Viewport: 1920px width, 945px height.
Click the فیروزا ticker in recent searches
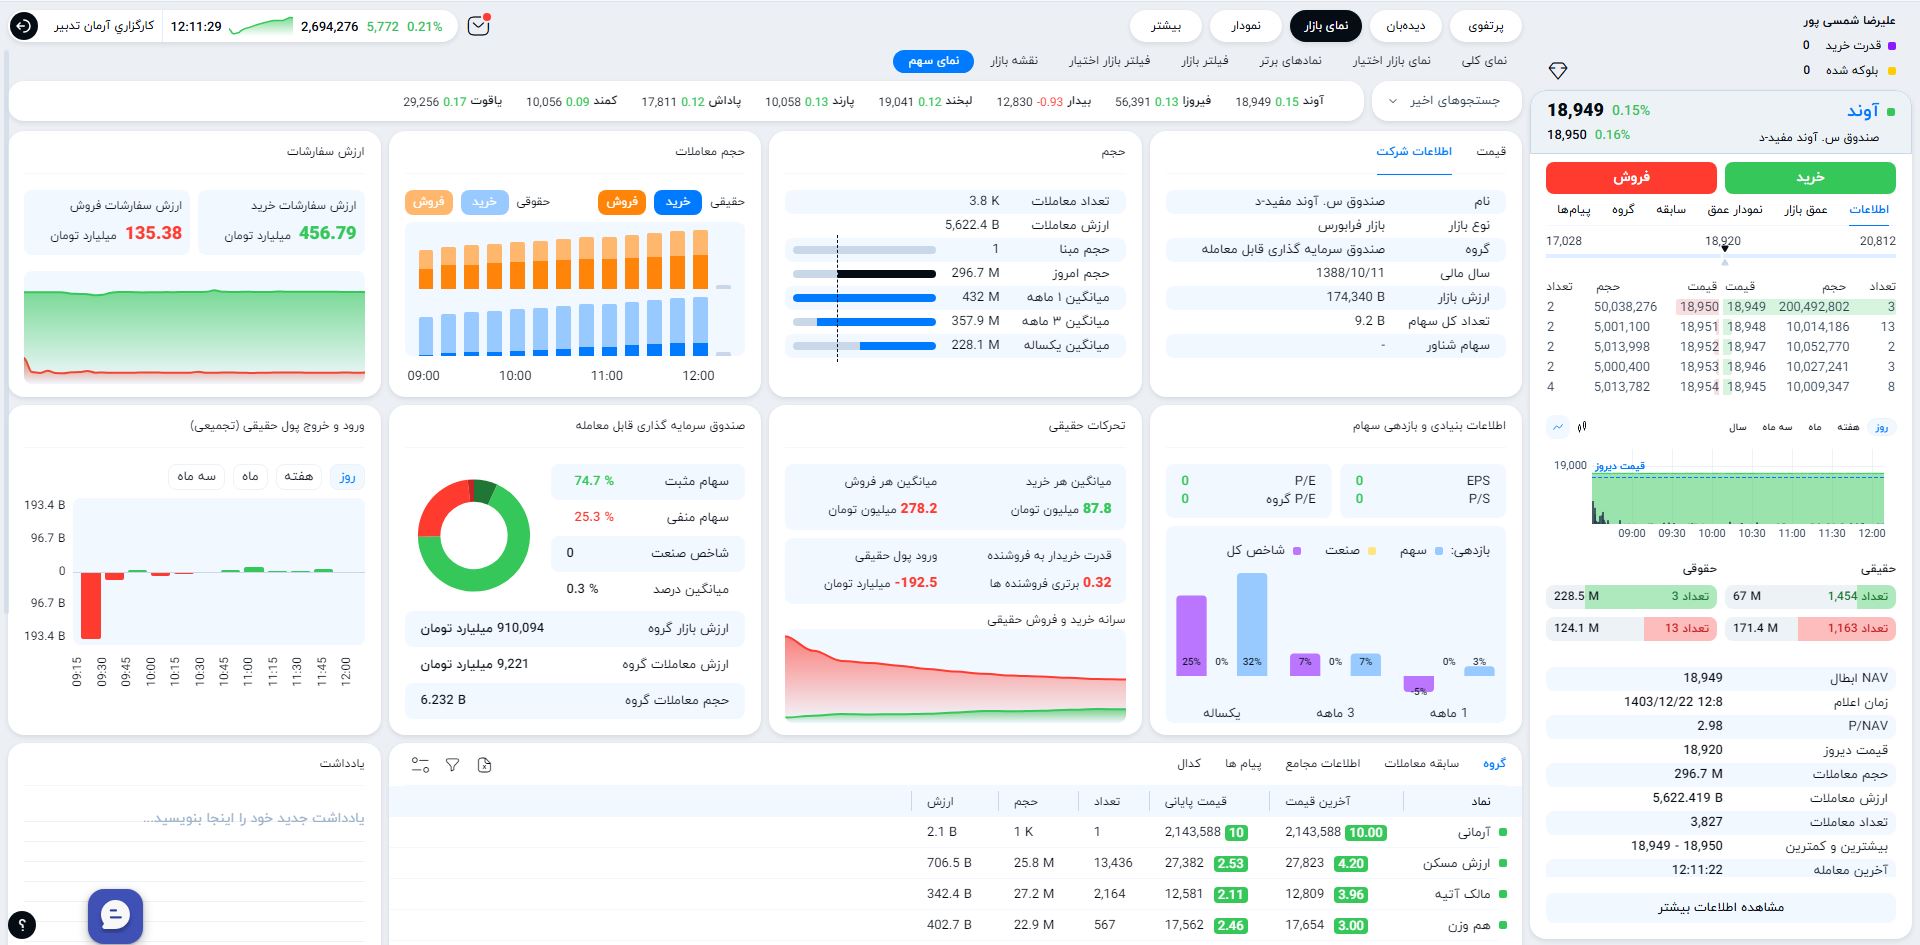pyautogui.click(x=1163, y=101)
